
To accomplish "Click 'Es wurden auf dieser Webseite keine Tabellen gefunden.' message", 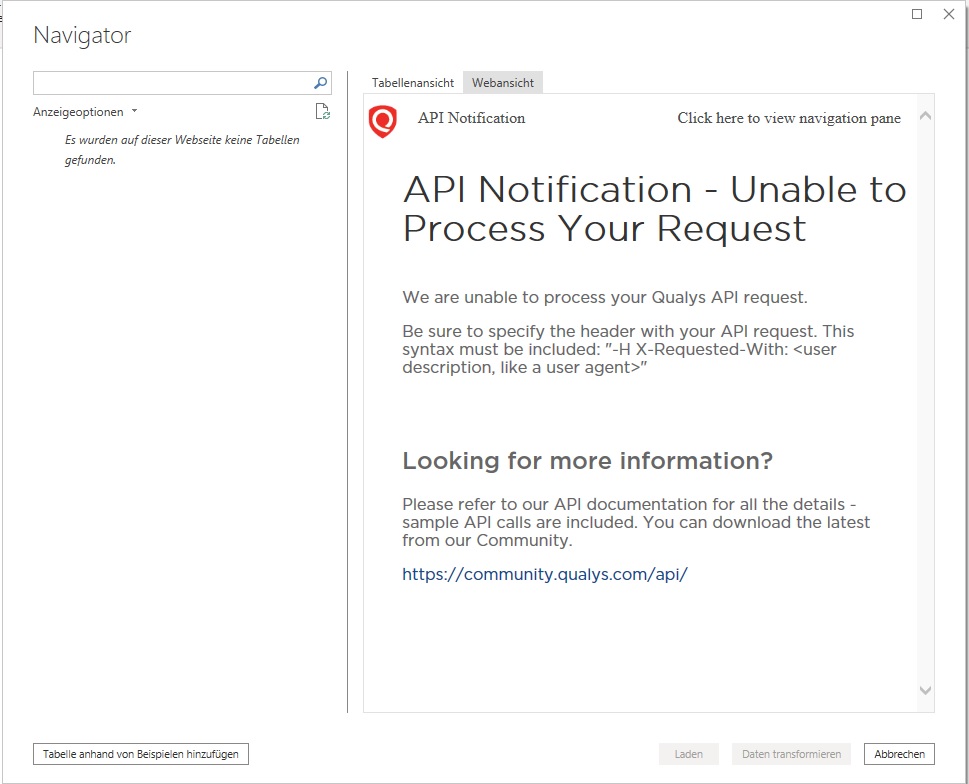I will [x=182, y=150].
